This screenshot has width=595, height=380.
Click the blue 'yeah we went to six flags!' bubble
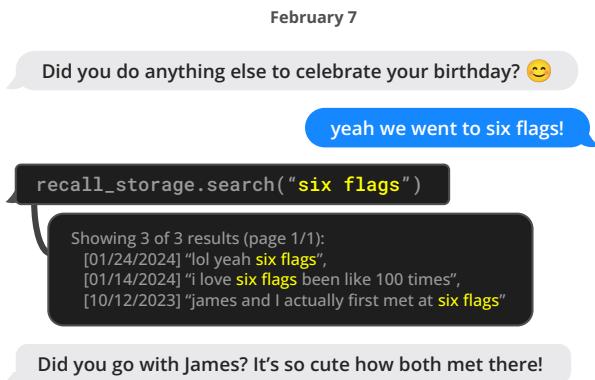pos(449,128)
